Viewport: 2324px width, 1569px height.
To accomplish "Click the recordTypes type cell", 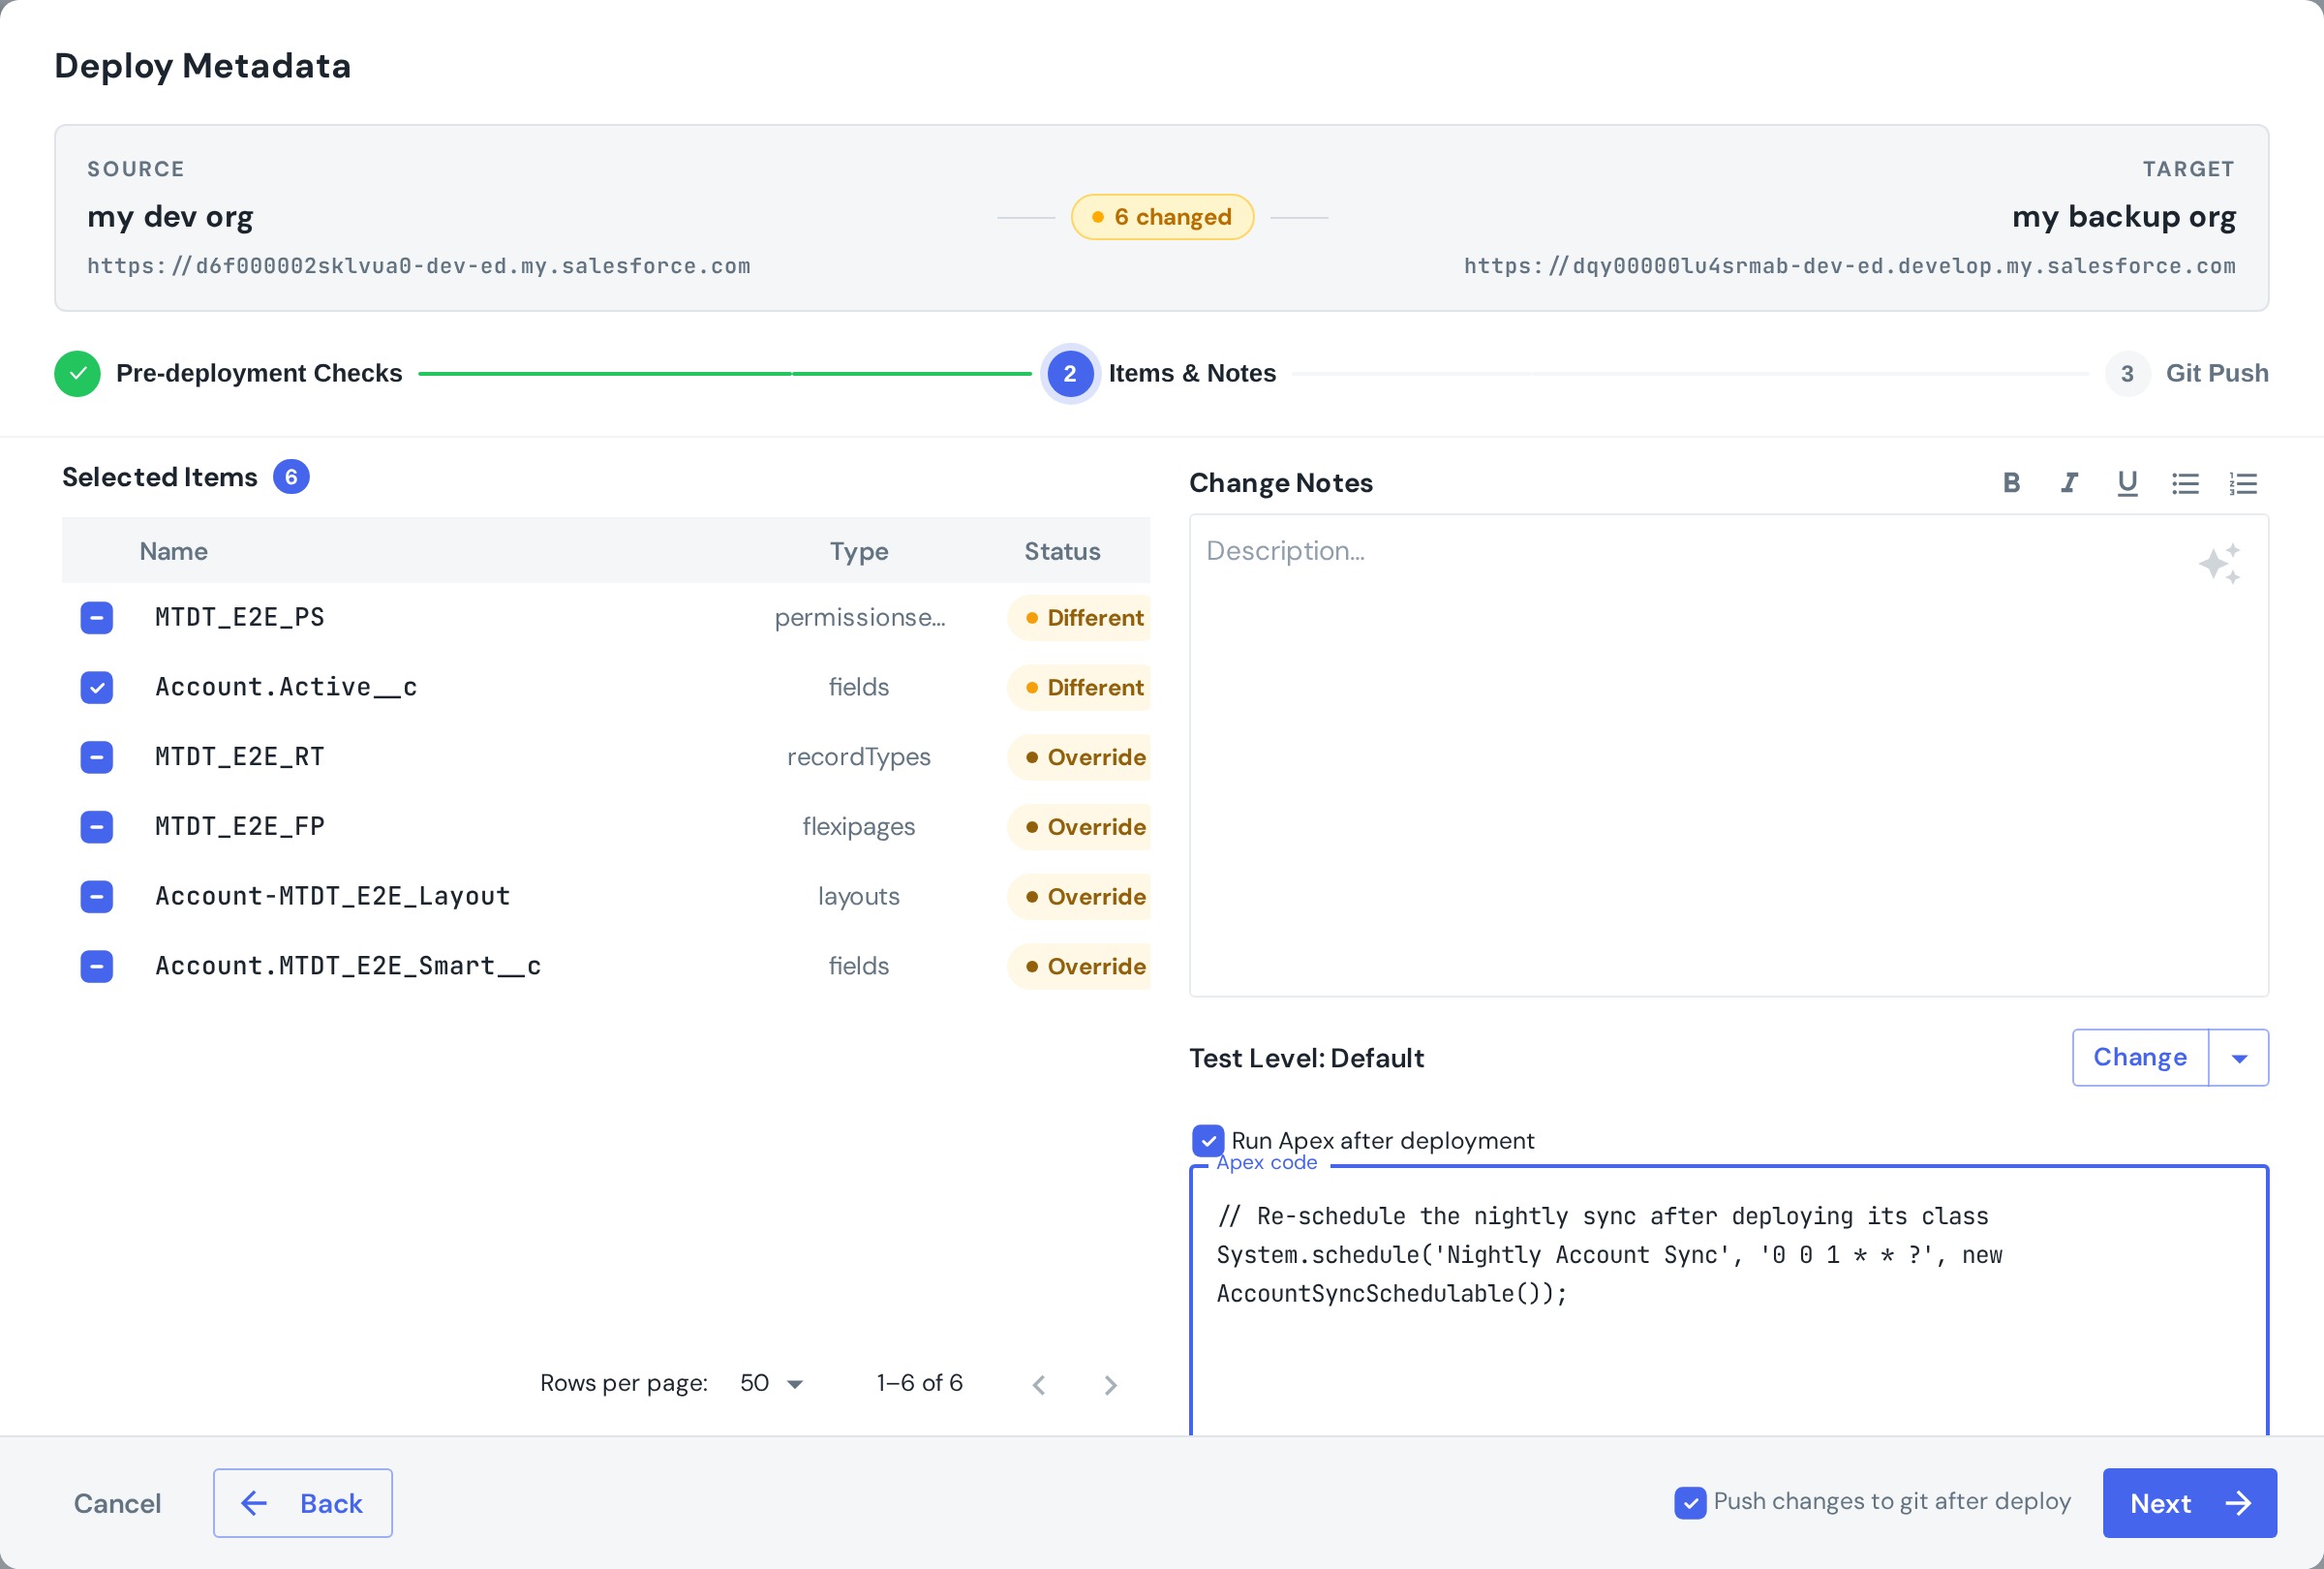I will click(x=858, y=757).
